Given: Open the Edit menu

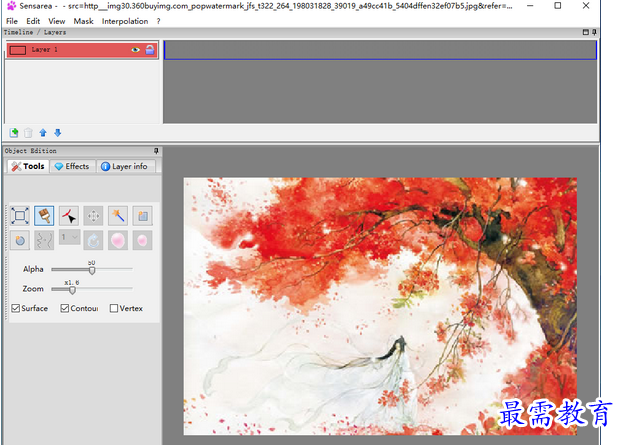Looking at the screenshot, I should (33, 21).
